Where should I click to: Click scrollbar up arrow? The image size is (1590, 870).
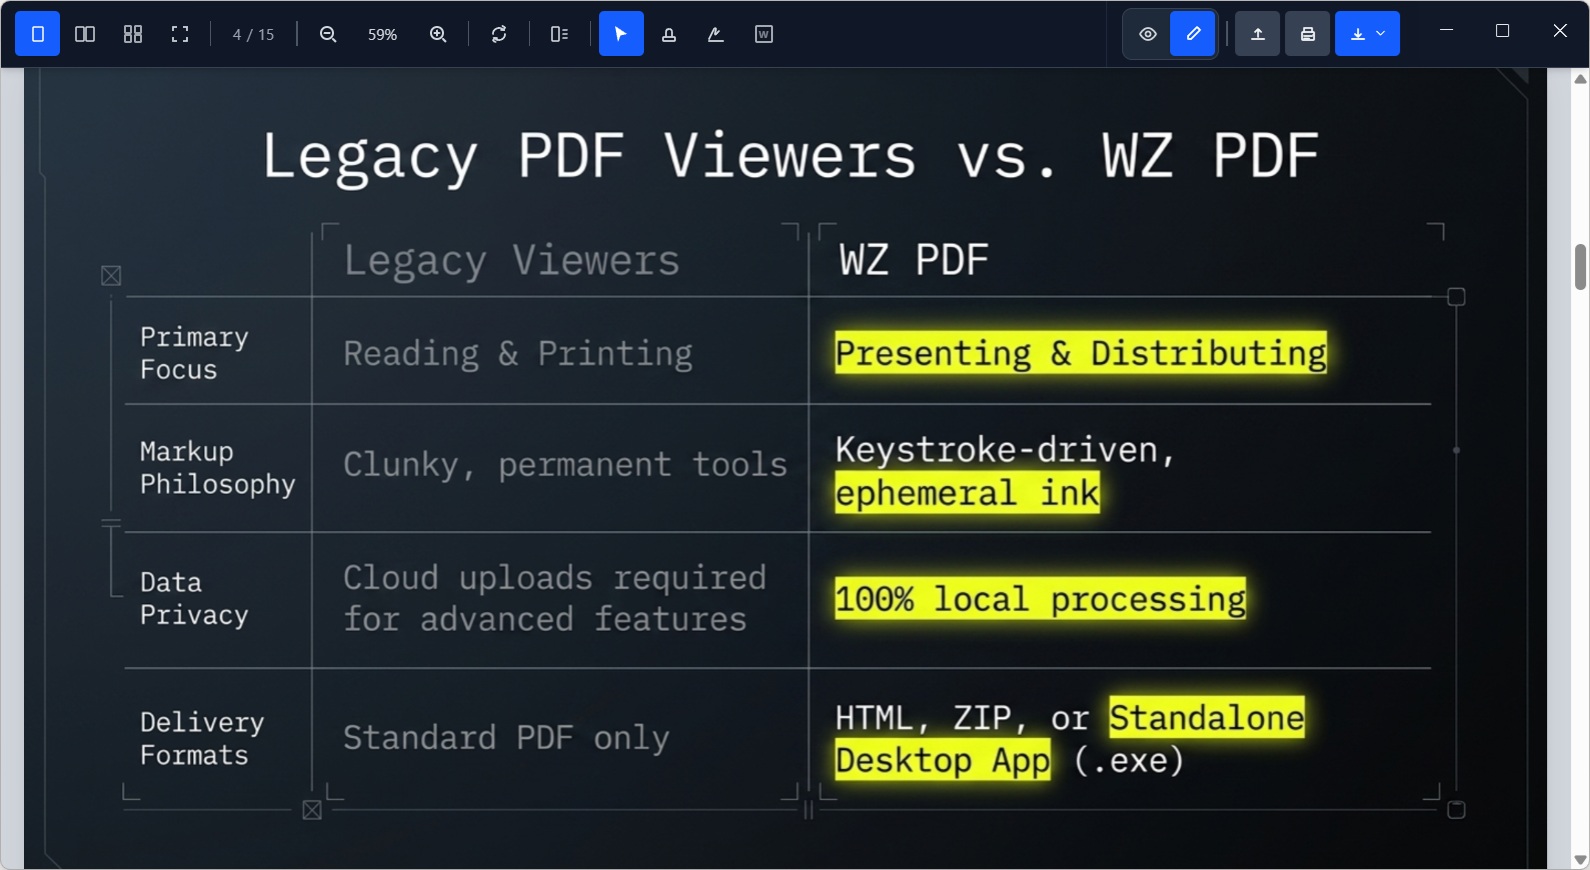point(1580,79)
